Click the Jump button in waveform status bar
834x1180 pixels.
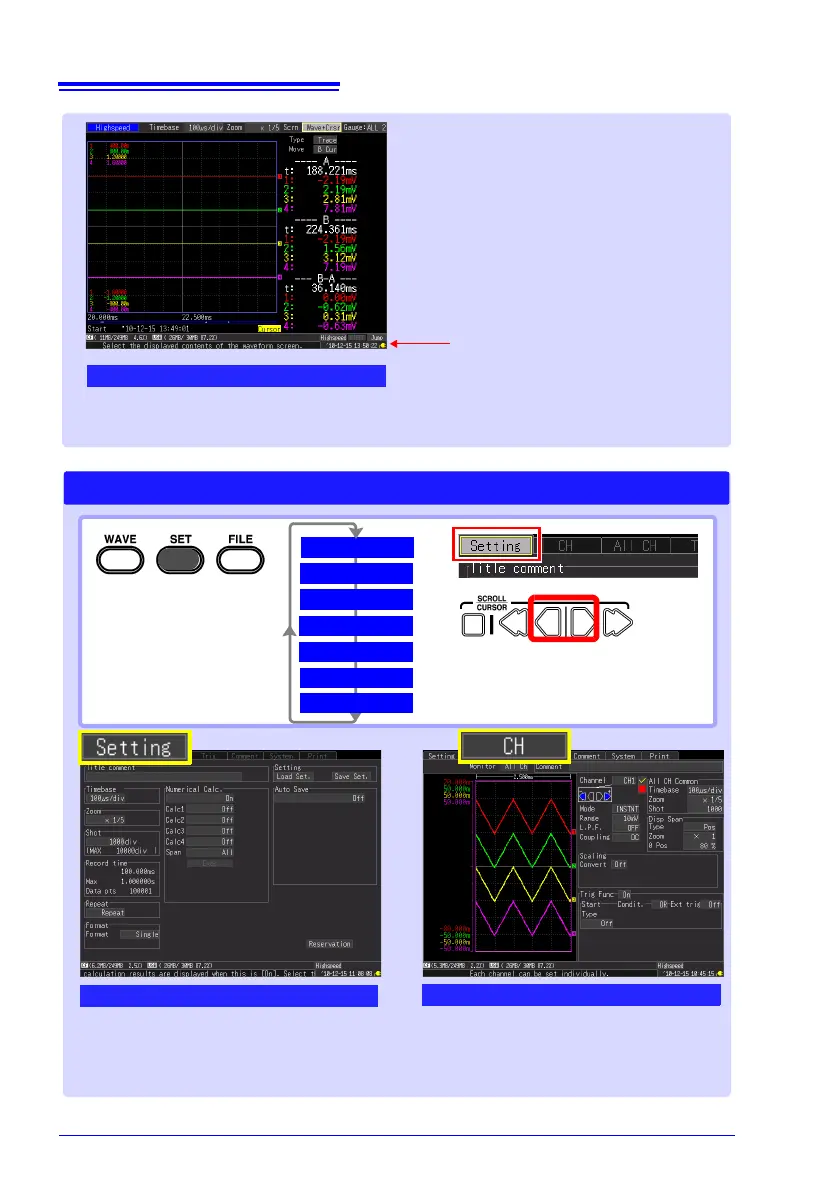376,338
